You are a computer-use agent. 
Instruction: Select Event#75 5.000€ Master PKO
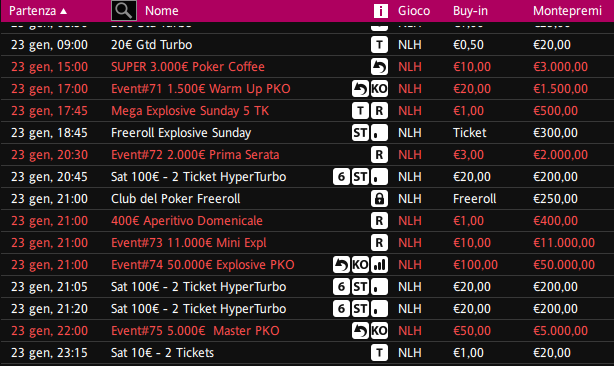tap(195, 331)
